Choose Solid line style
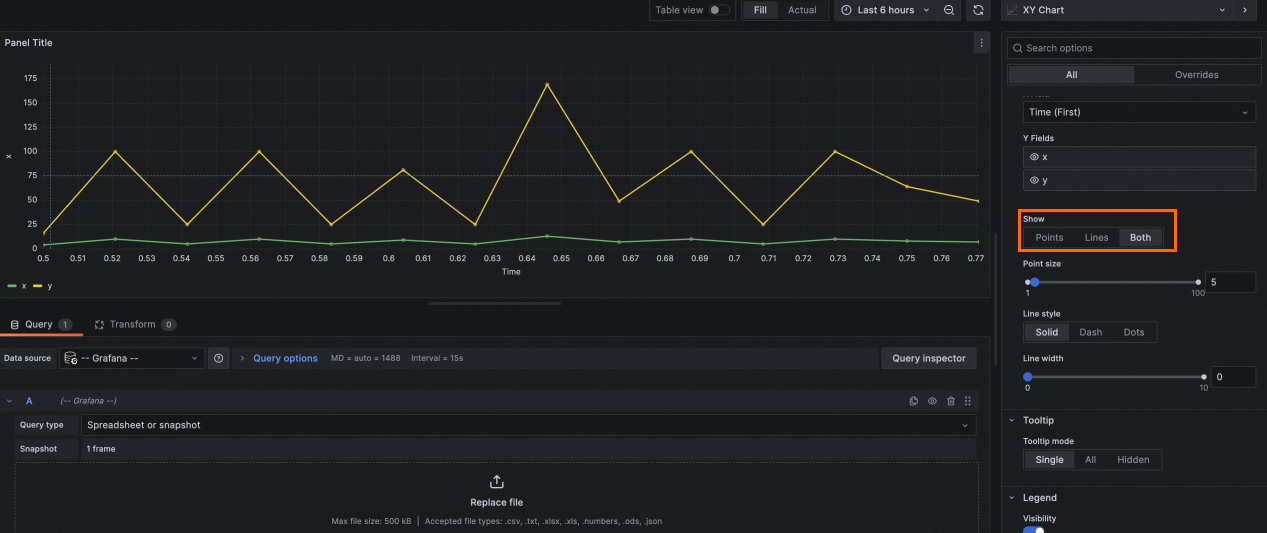 click(x=1046, y=332)
